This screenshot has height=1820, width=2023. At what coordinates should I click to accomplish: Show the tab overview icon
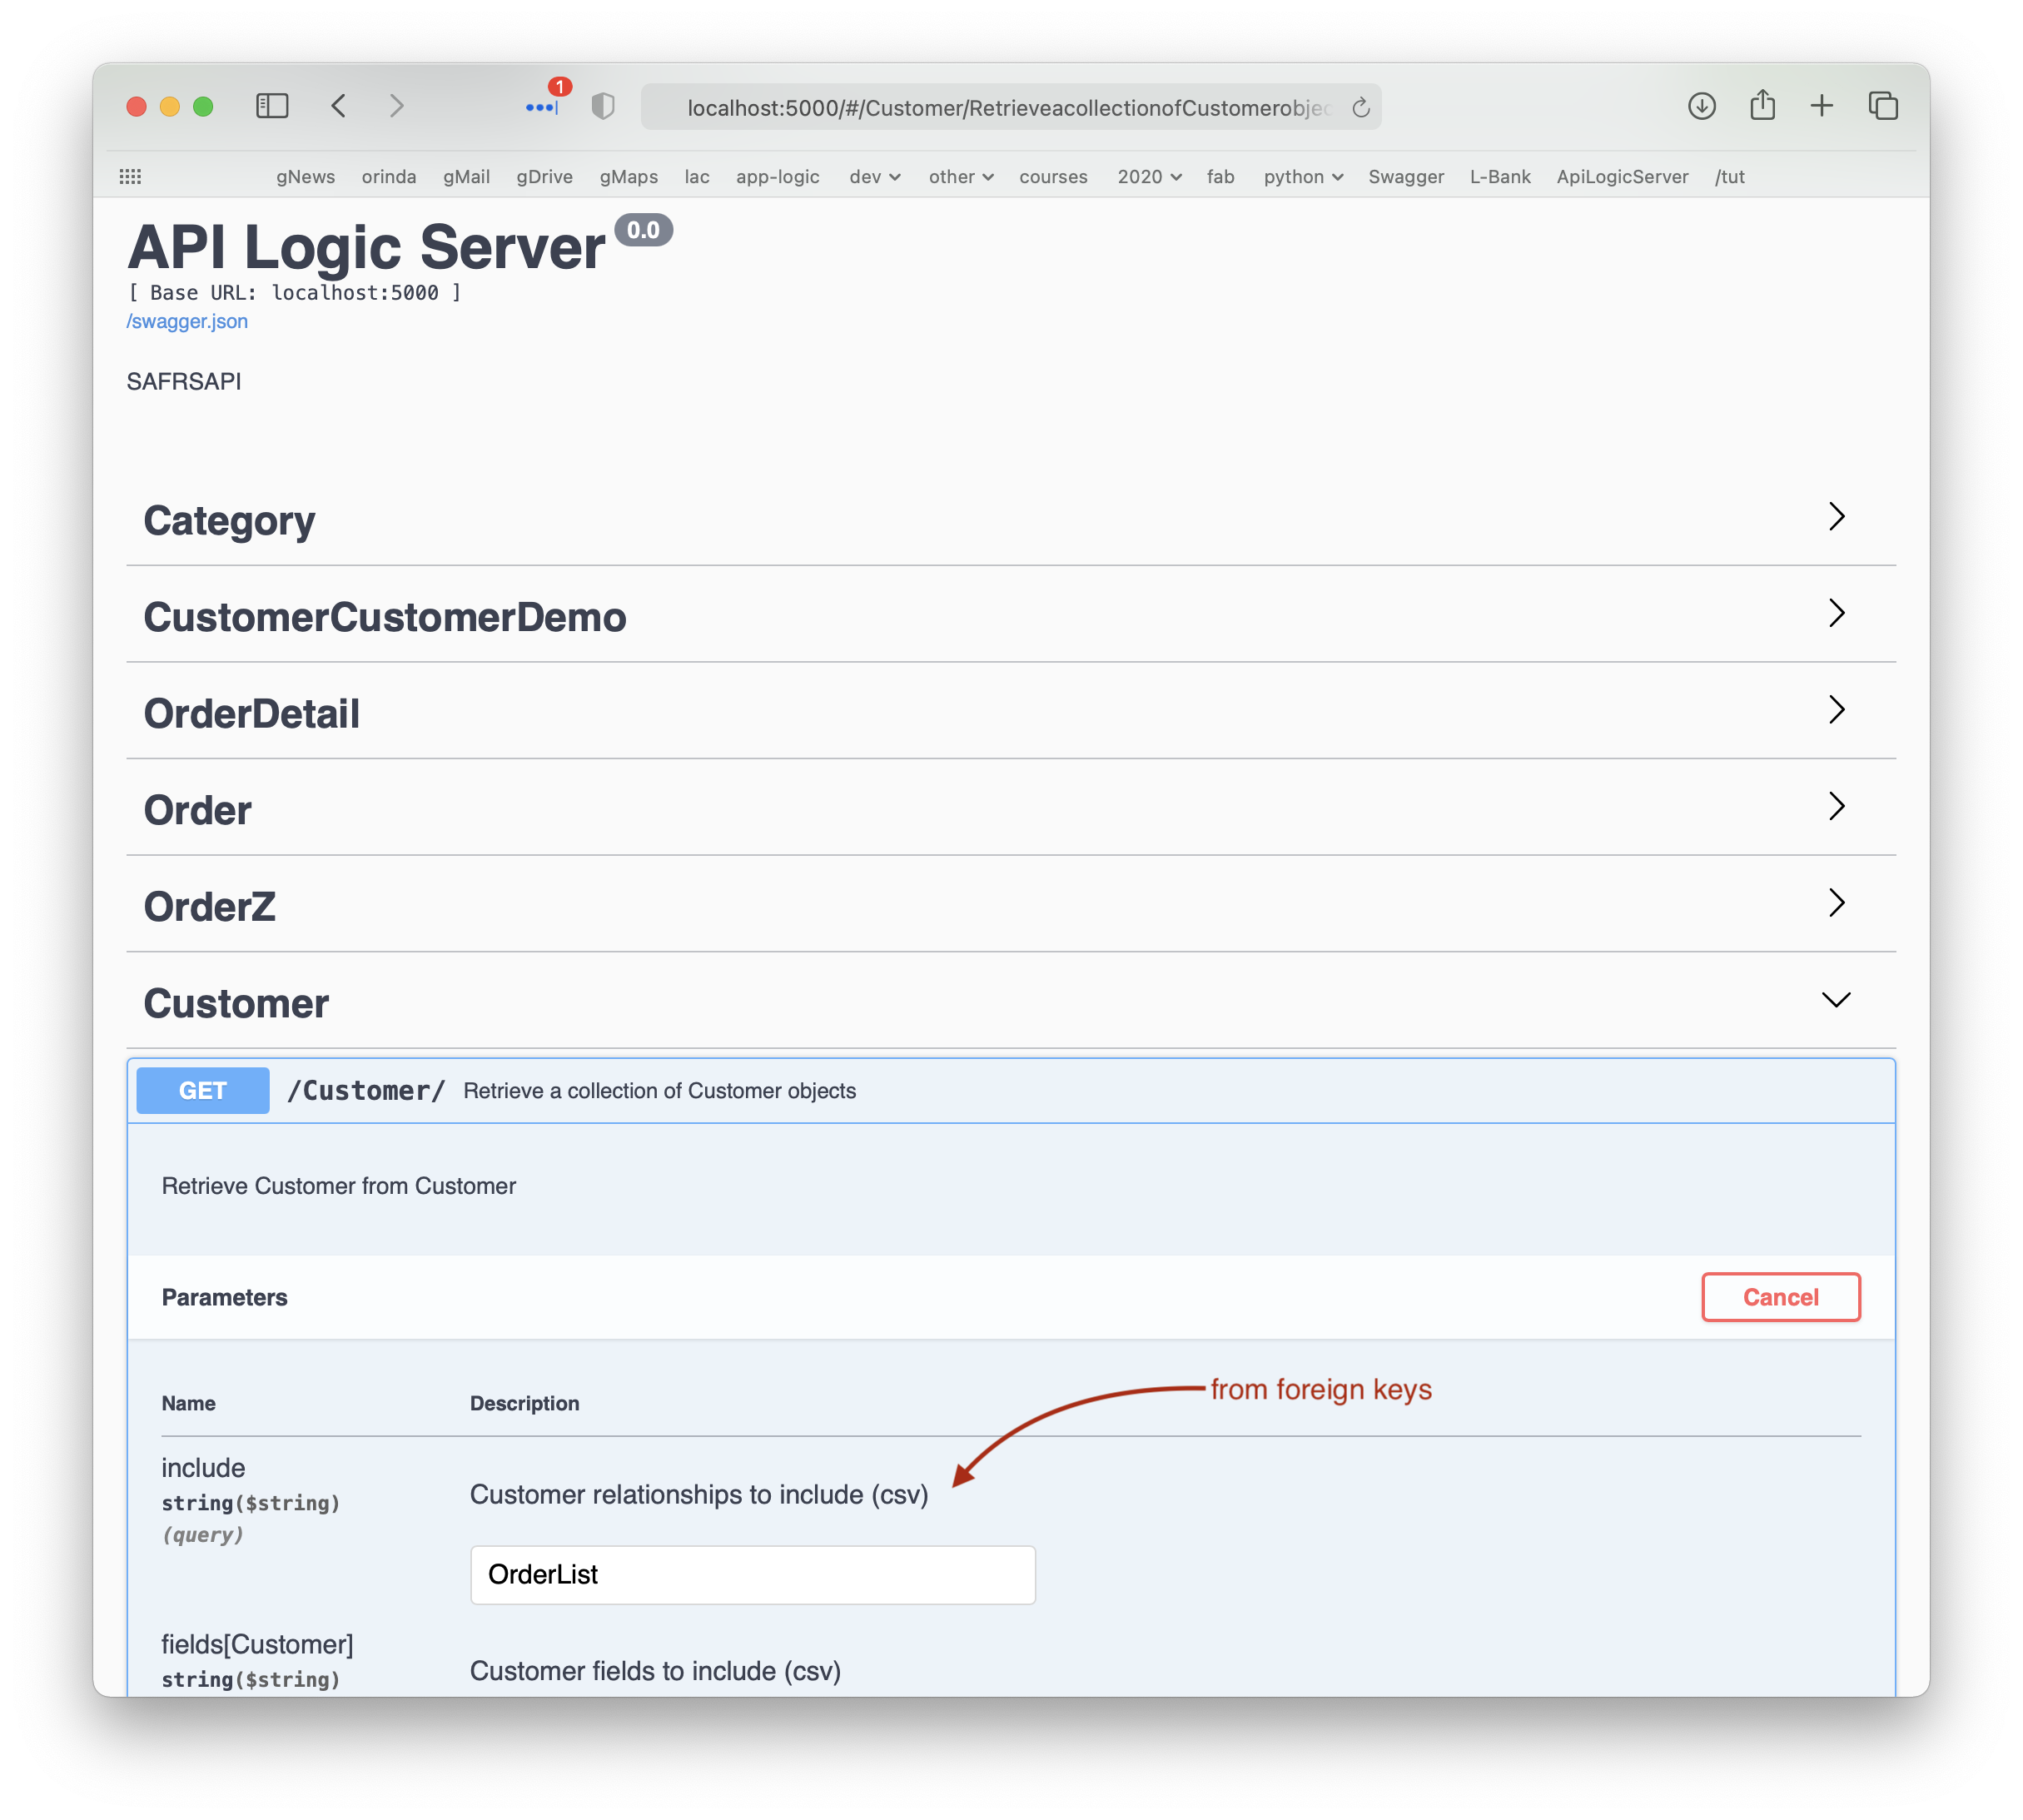tap(1883, 106)
